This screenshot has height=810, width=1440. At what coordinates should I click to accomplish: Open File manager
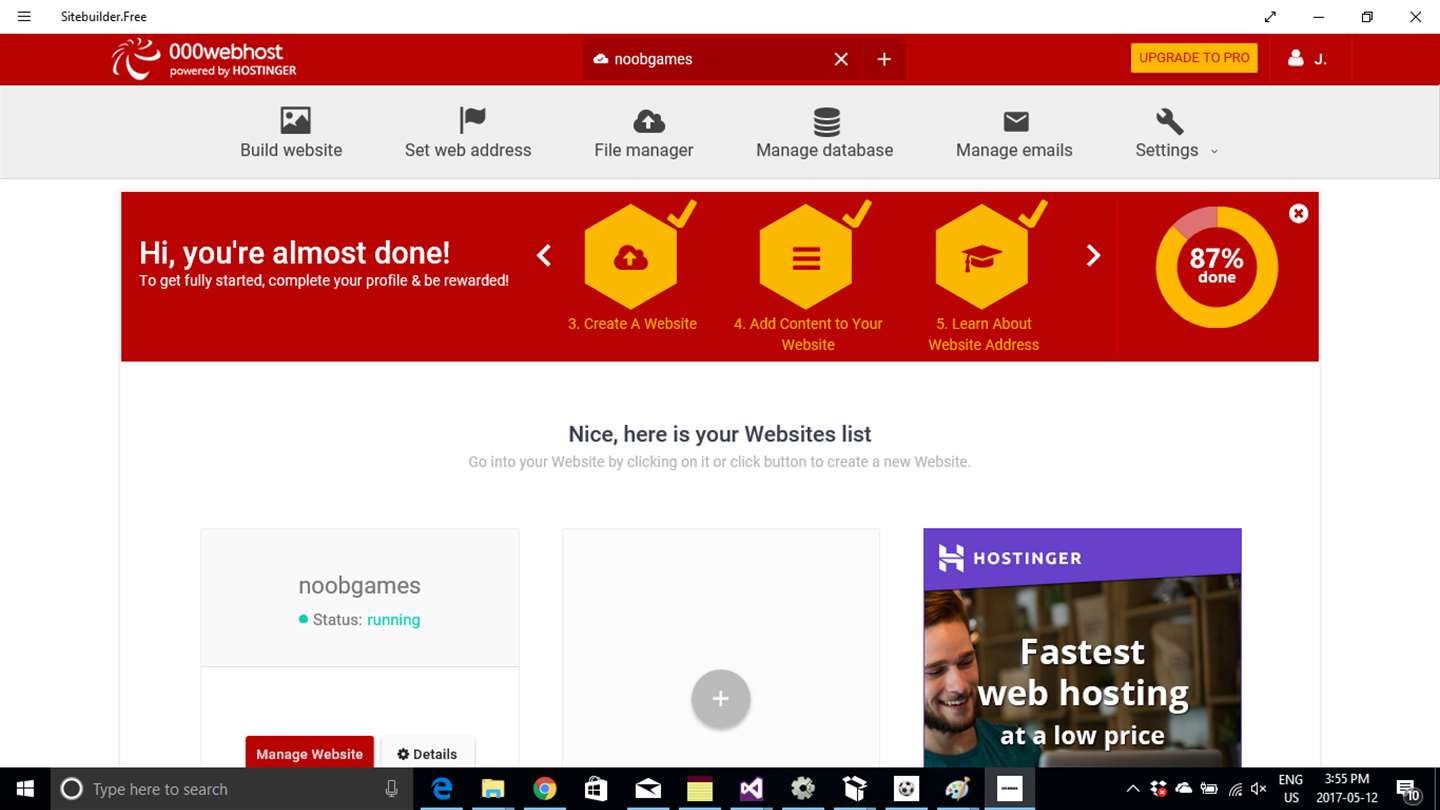pos(644,133)
